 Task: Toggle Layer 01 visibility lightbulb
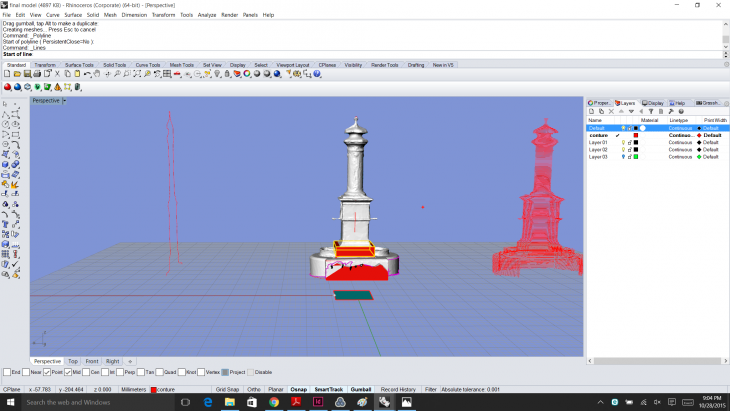(623, 142)
